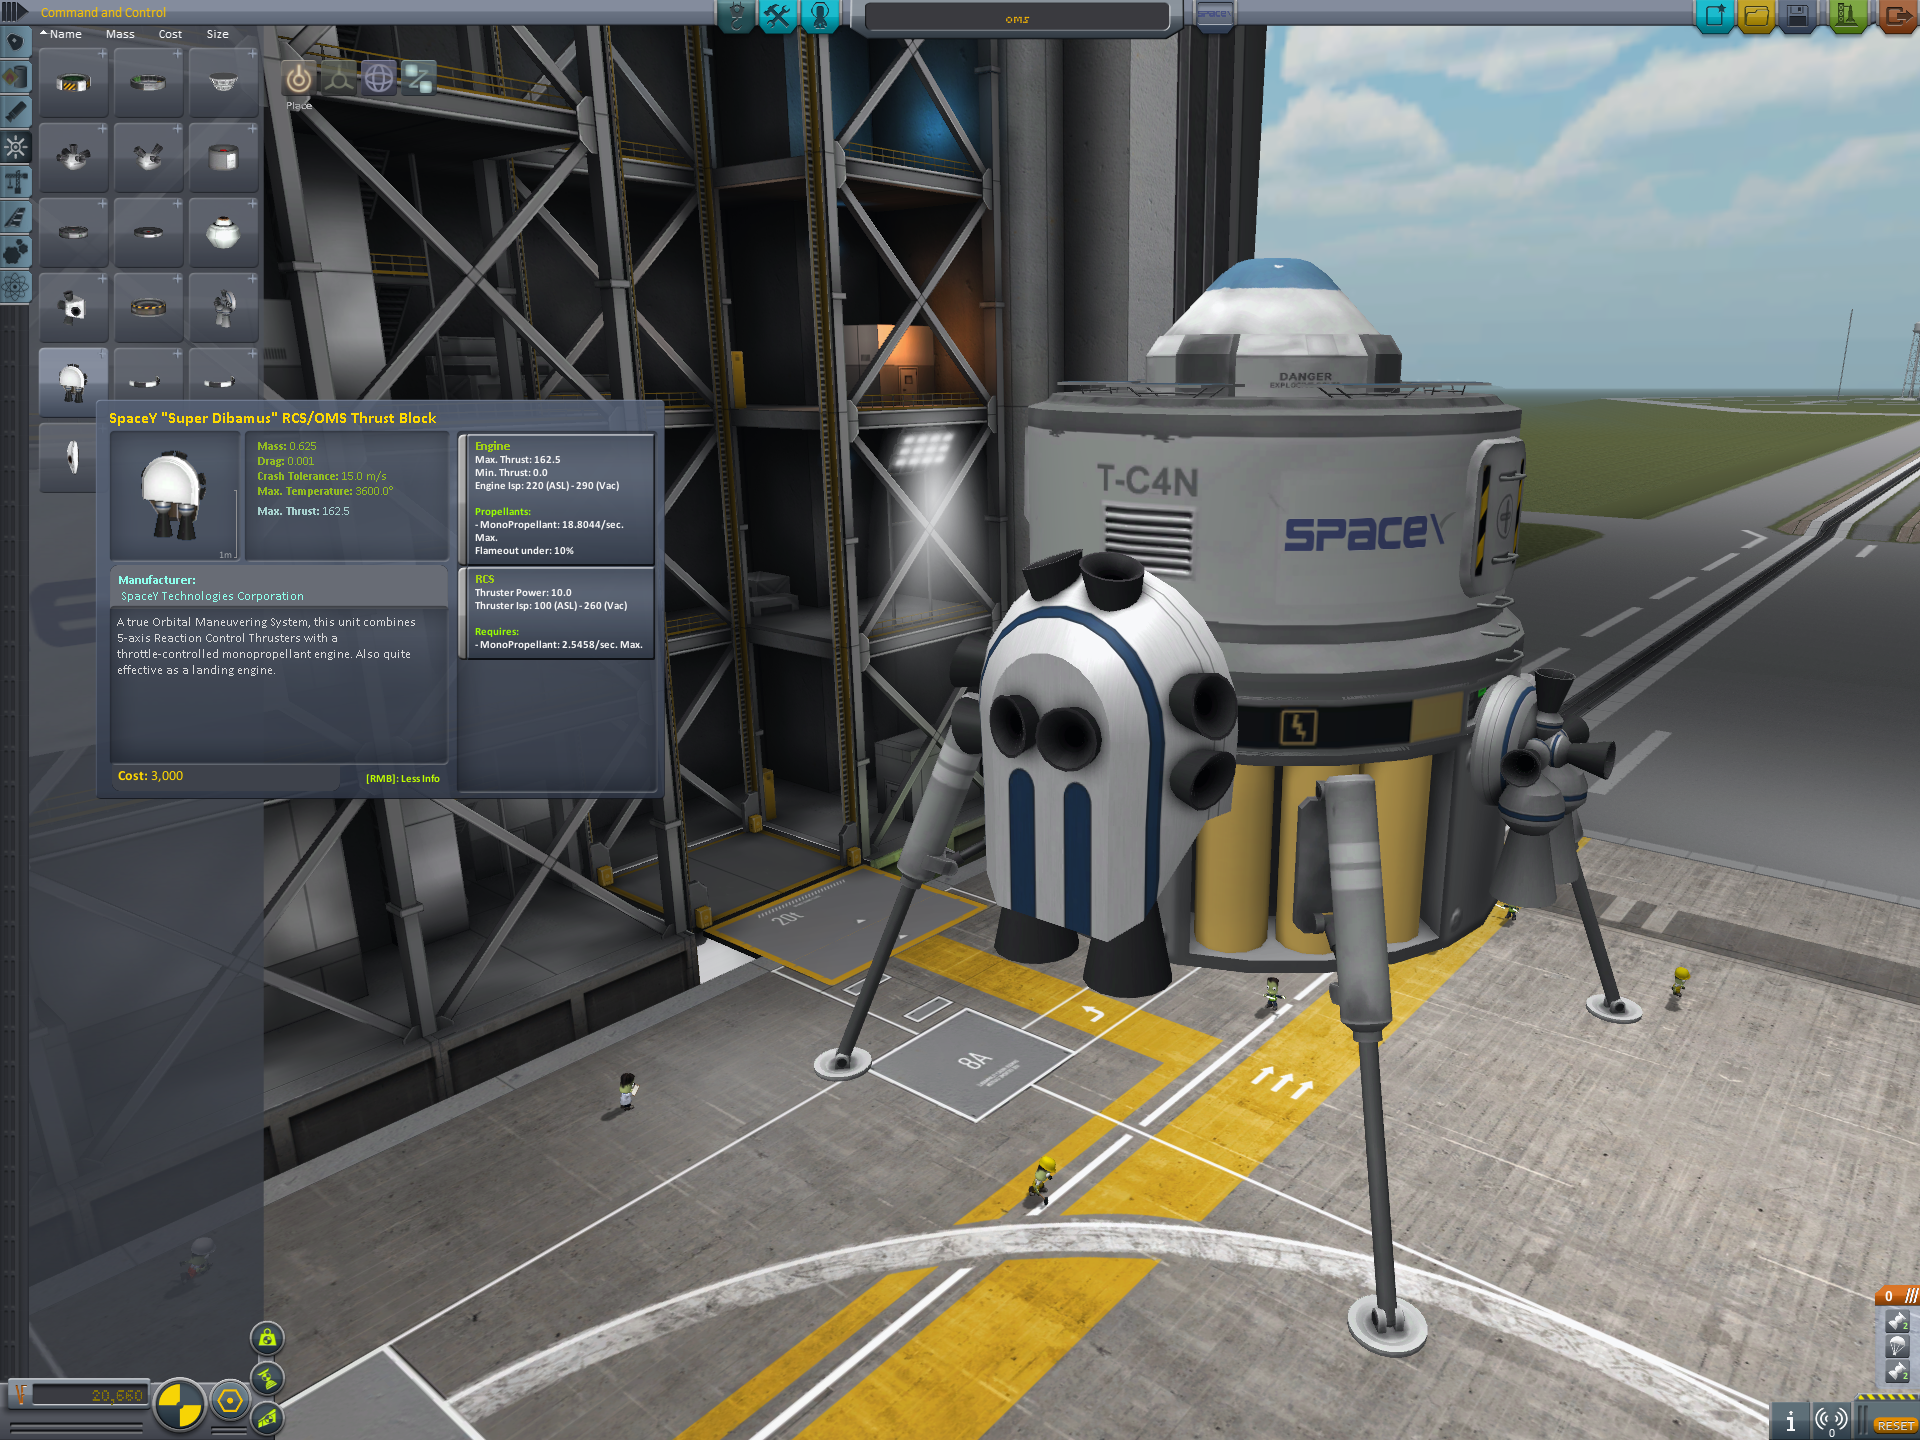Viewport: 1920px width, 1440px height.
Task: Open the Pods parts category
Action: pos(15,43)
